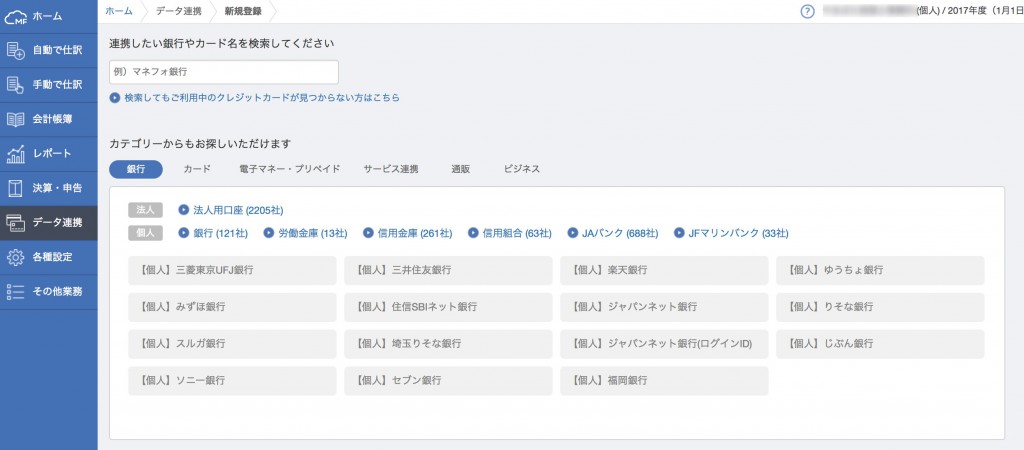Viewport: 1024px width, 450px height.
Task: Open ホーム in the sidebar
Action: tap(49, 16)
